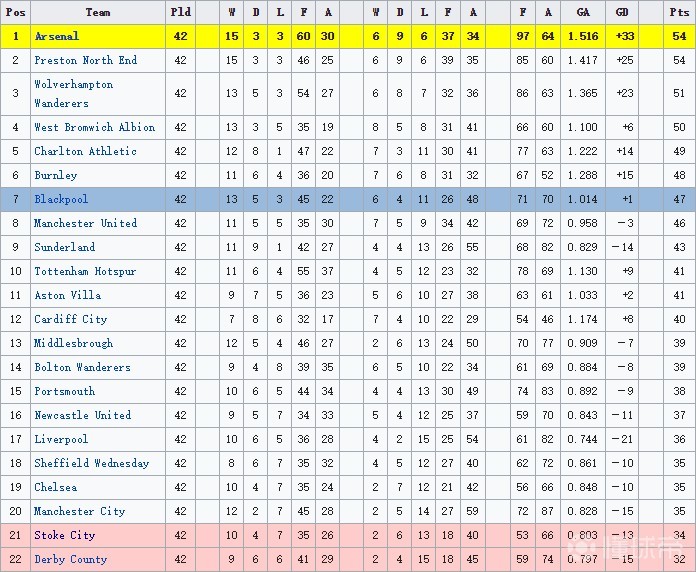
Task: Click the Portsmouth team link
Action: point(65,392)
